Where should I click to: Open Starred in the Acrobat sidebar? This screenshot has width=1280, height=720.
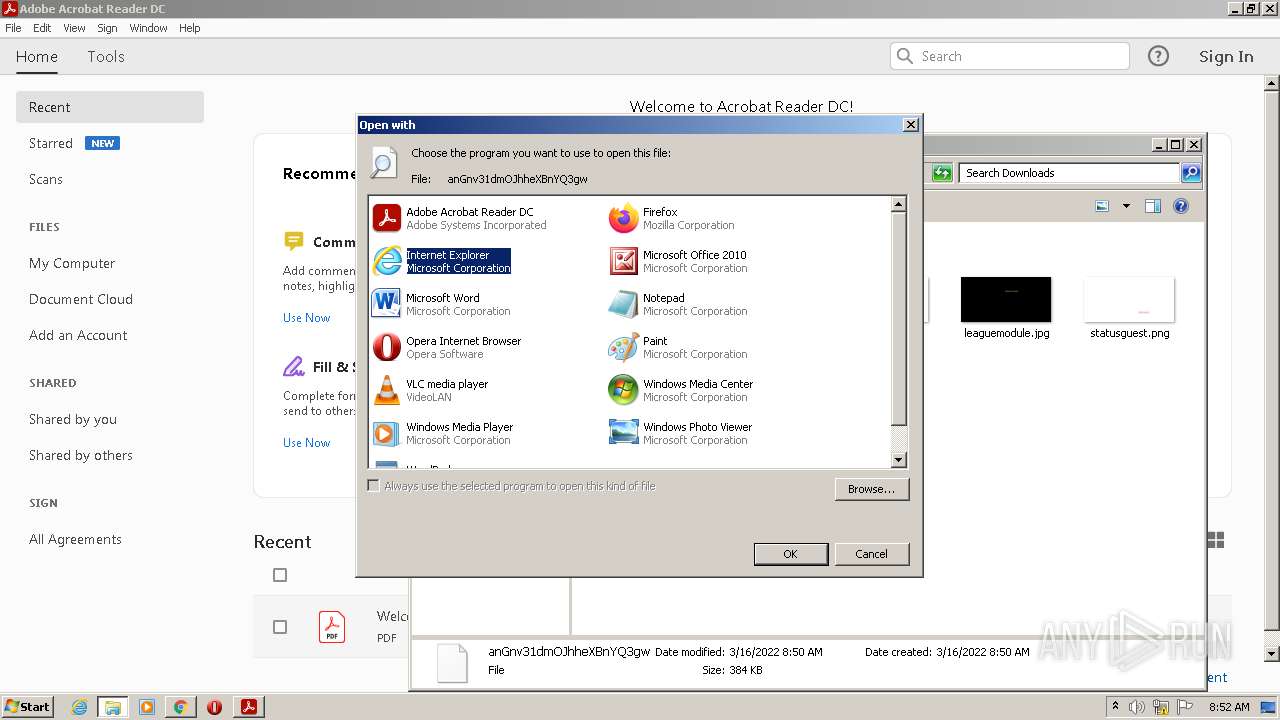51,143
